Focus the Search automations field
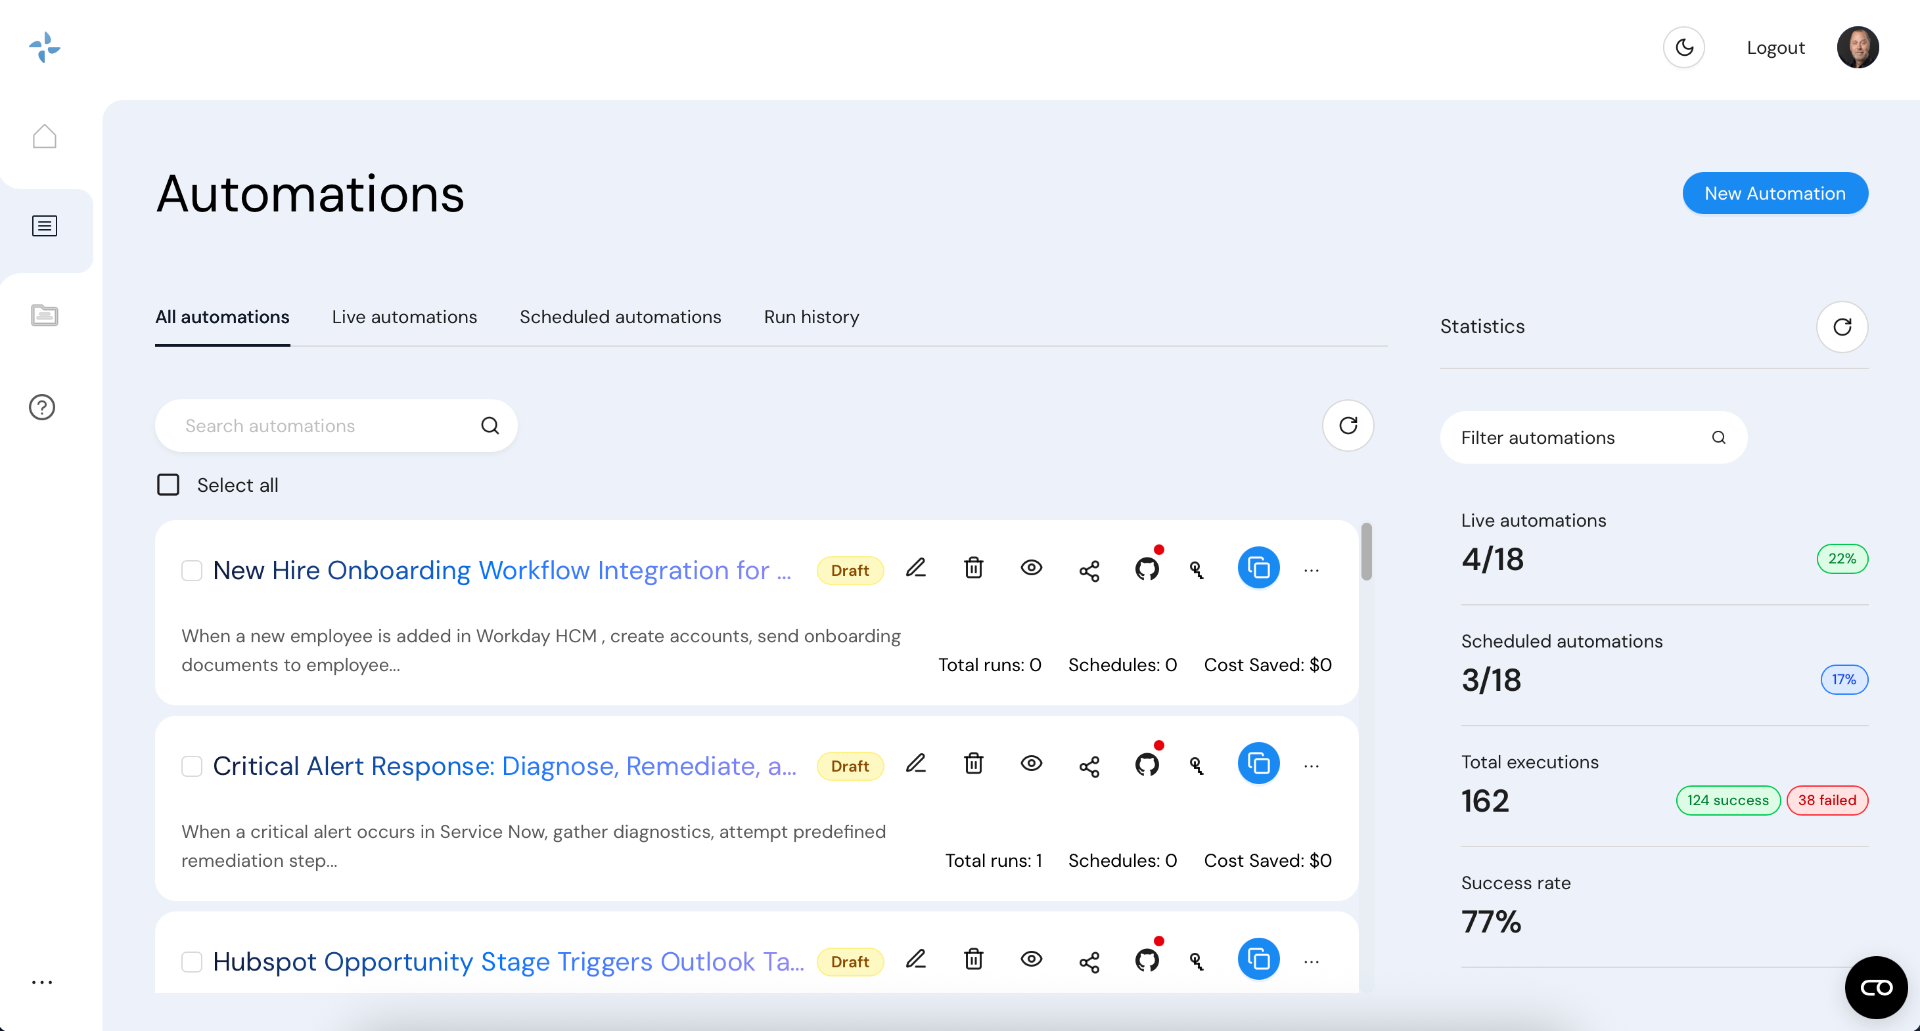Screen dimensions: 1920x1031 336,426
